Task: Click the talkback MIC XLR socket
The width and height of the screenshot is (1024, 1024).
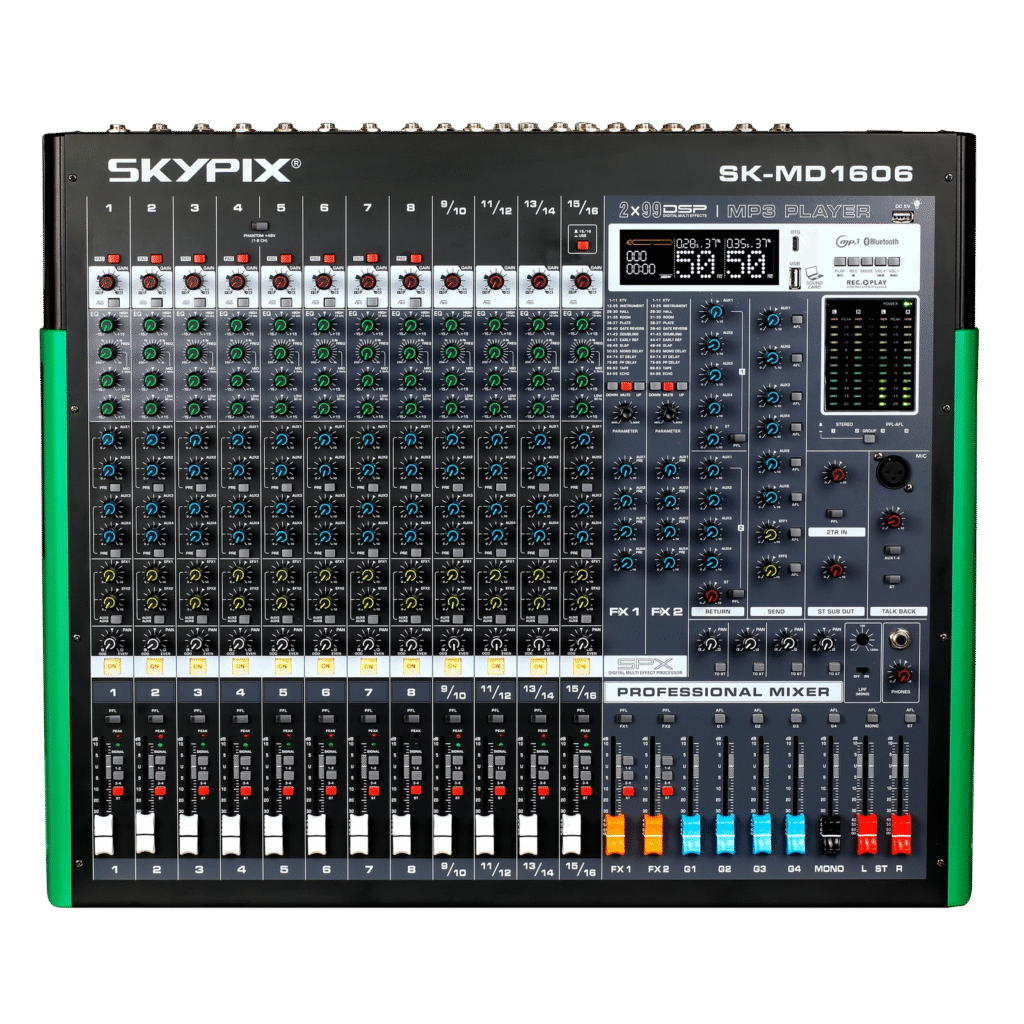Action: click(x=893, y=472)
